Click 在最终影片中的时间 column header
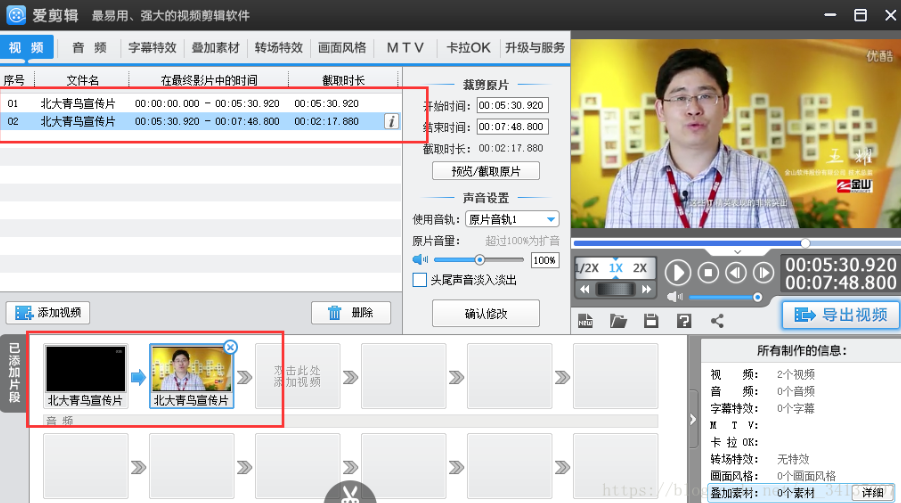This screenshot has height=503, width=901. (209, 80)
